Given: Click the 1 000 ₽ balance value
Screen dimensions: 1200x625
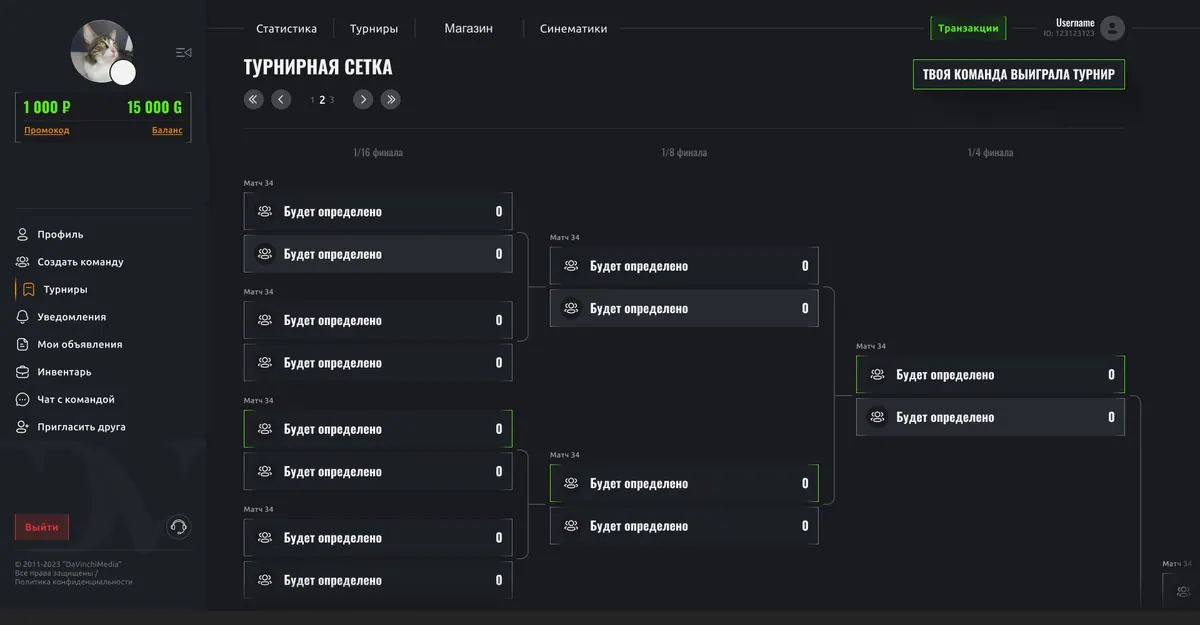Looking at the screenshot, I should coord(47,107).
